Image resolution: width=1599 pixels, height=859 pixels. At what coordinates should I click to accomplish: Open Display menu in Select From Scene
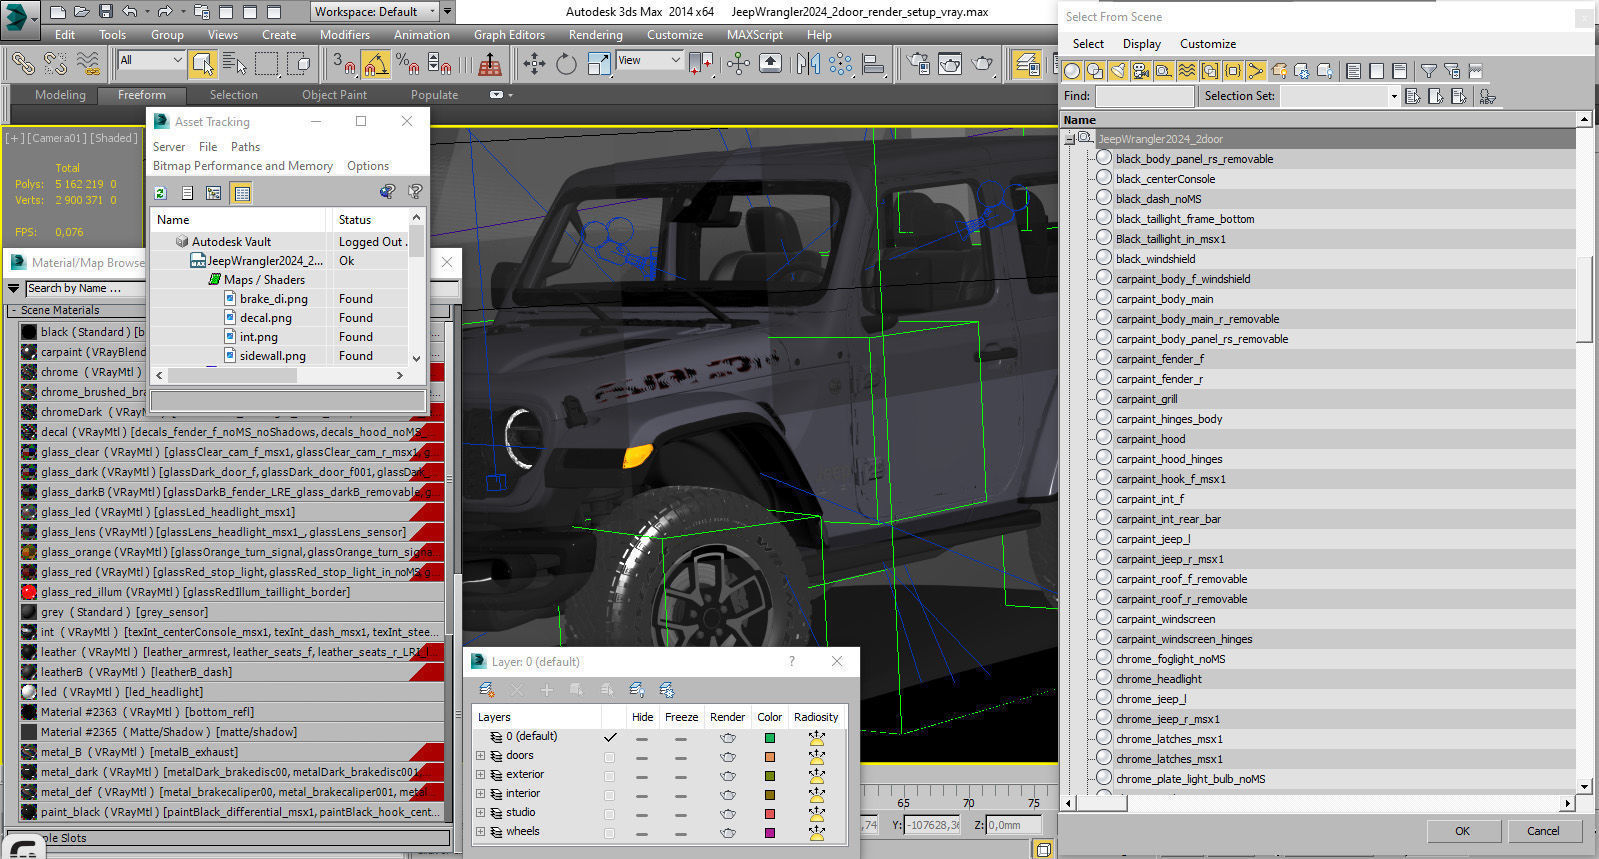(1141, 44)
